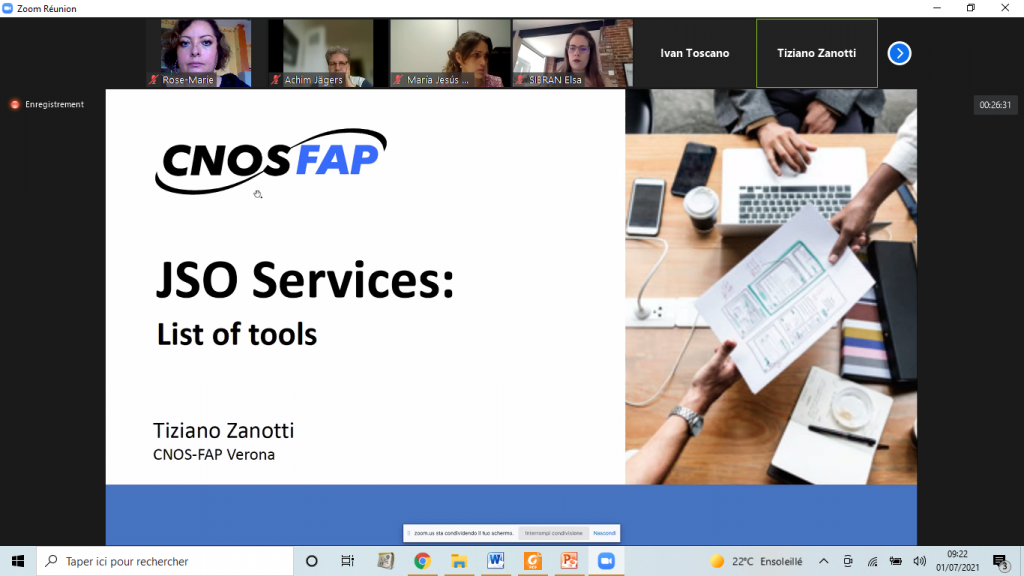Show next participants with blue arrow

[899, 54]
